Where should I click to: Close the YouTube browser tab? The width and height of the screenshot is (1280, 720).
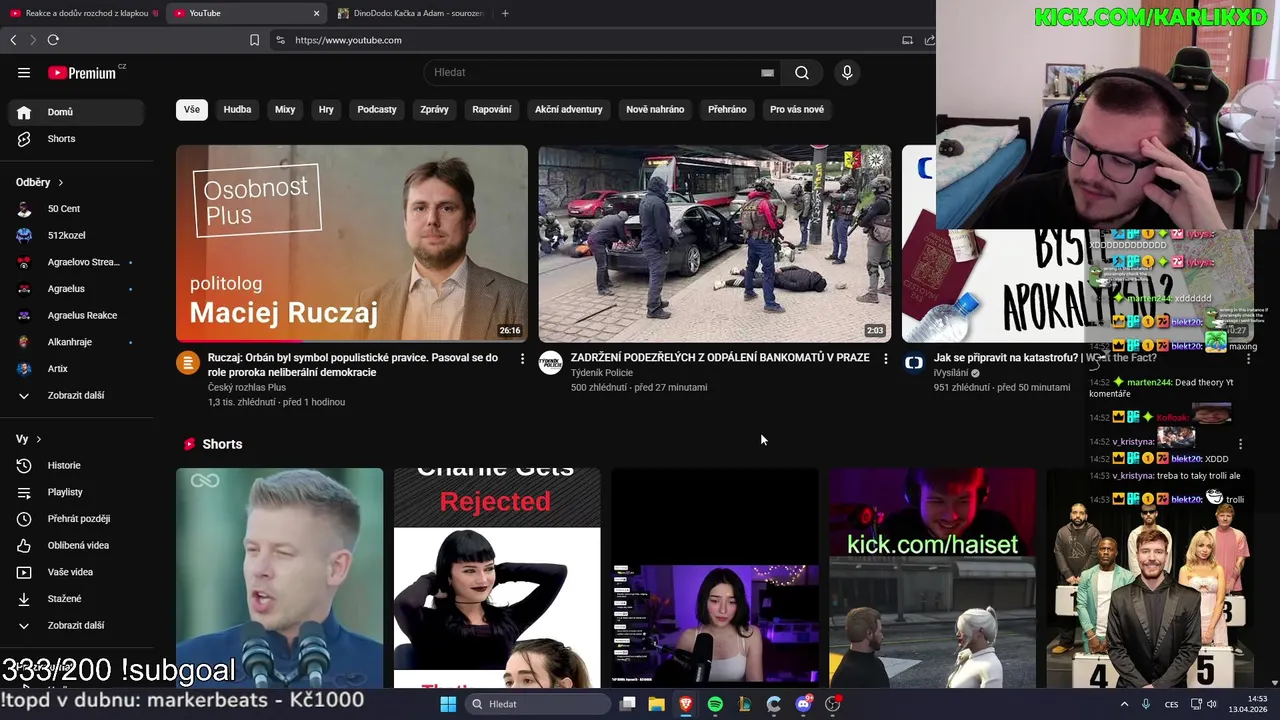(317, 13)
